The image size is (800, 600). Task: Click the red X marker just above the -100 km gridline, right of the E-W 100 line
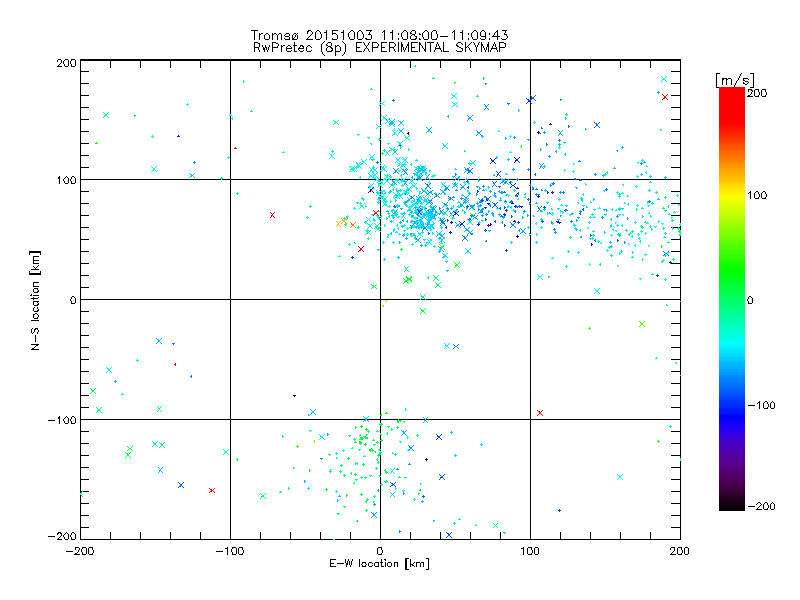click(540, 413)
